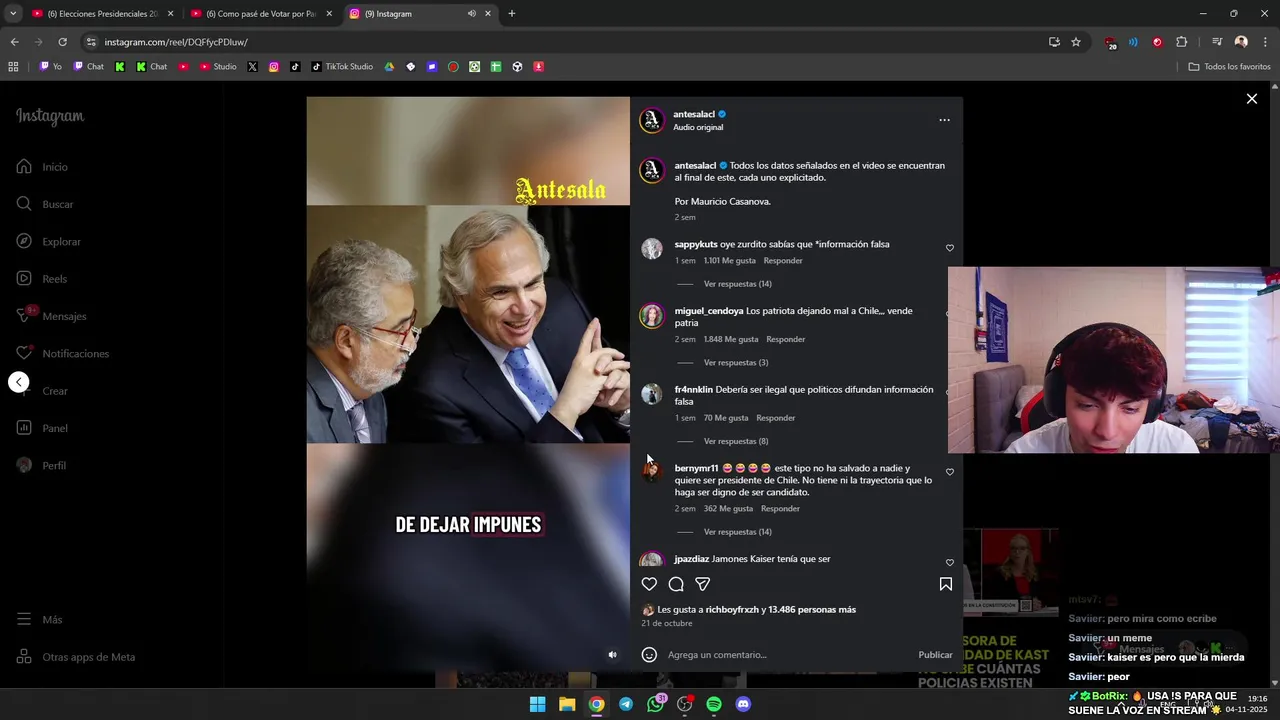Click the address bar URL

click(x=176, y=42)
